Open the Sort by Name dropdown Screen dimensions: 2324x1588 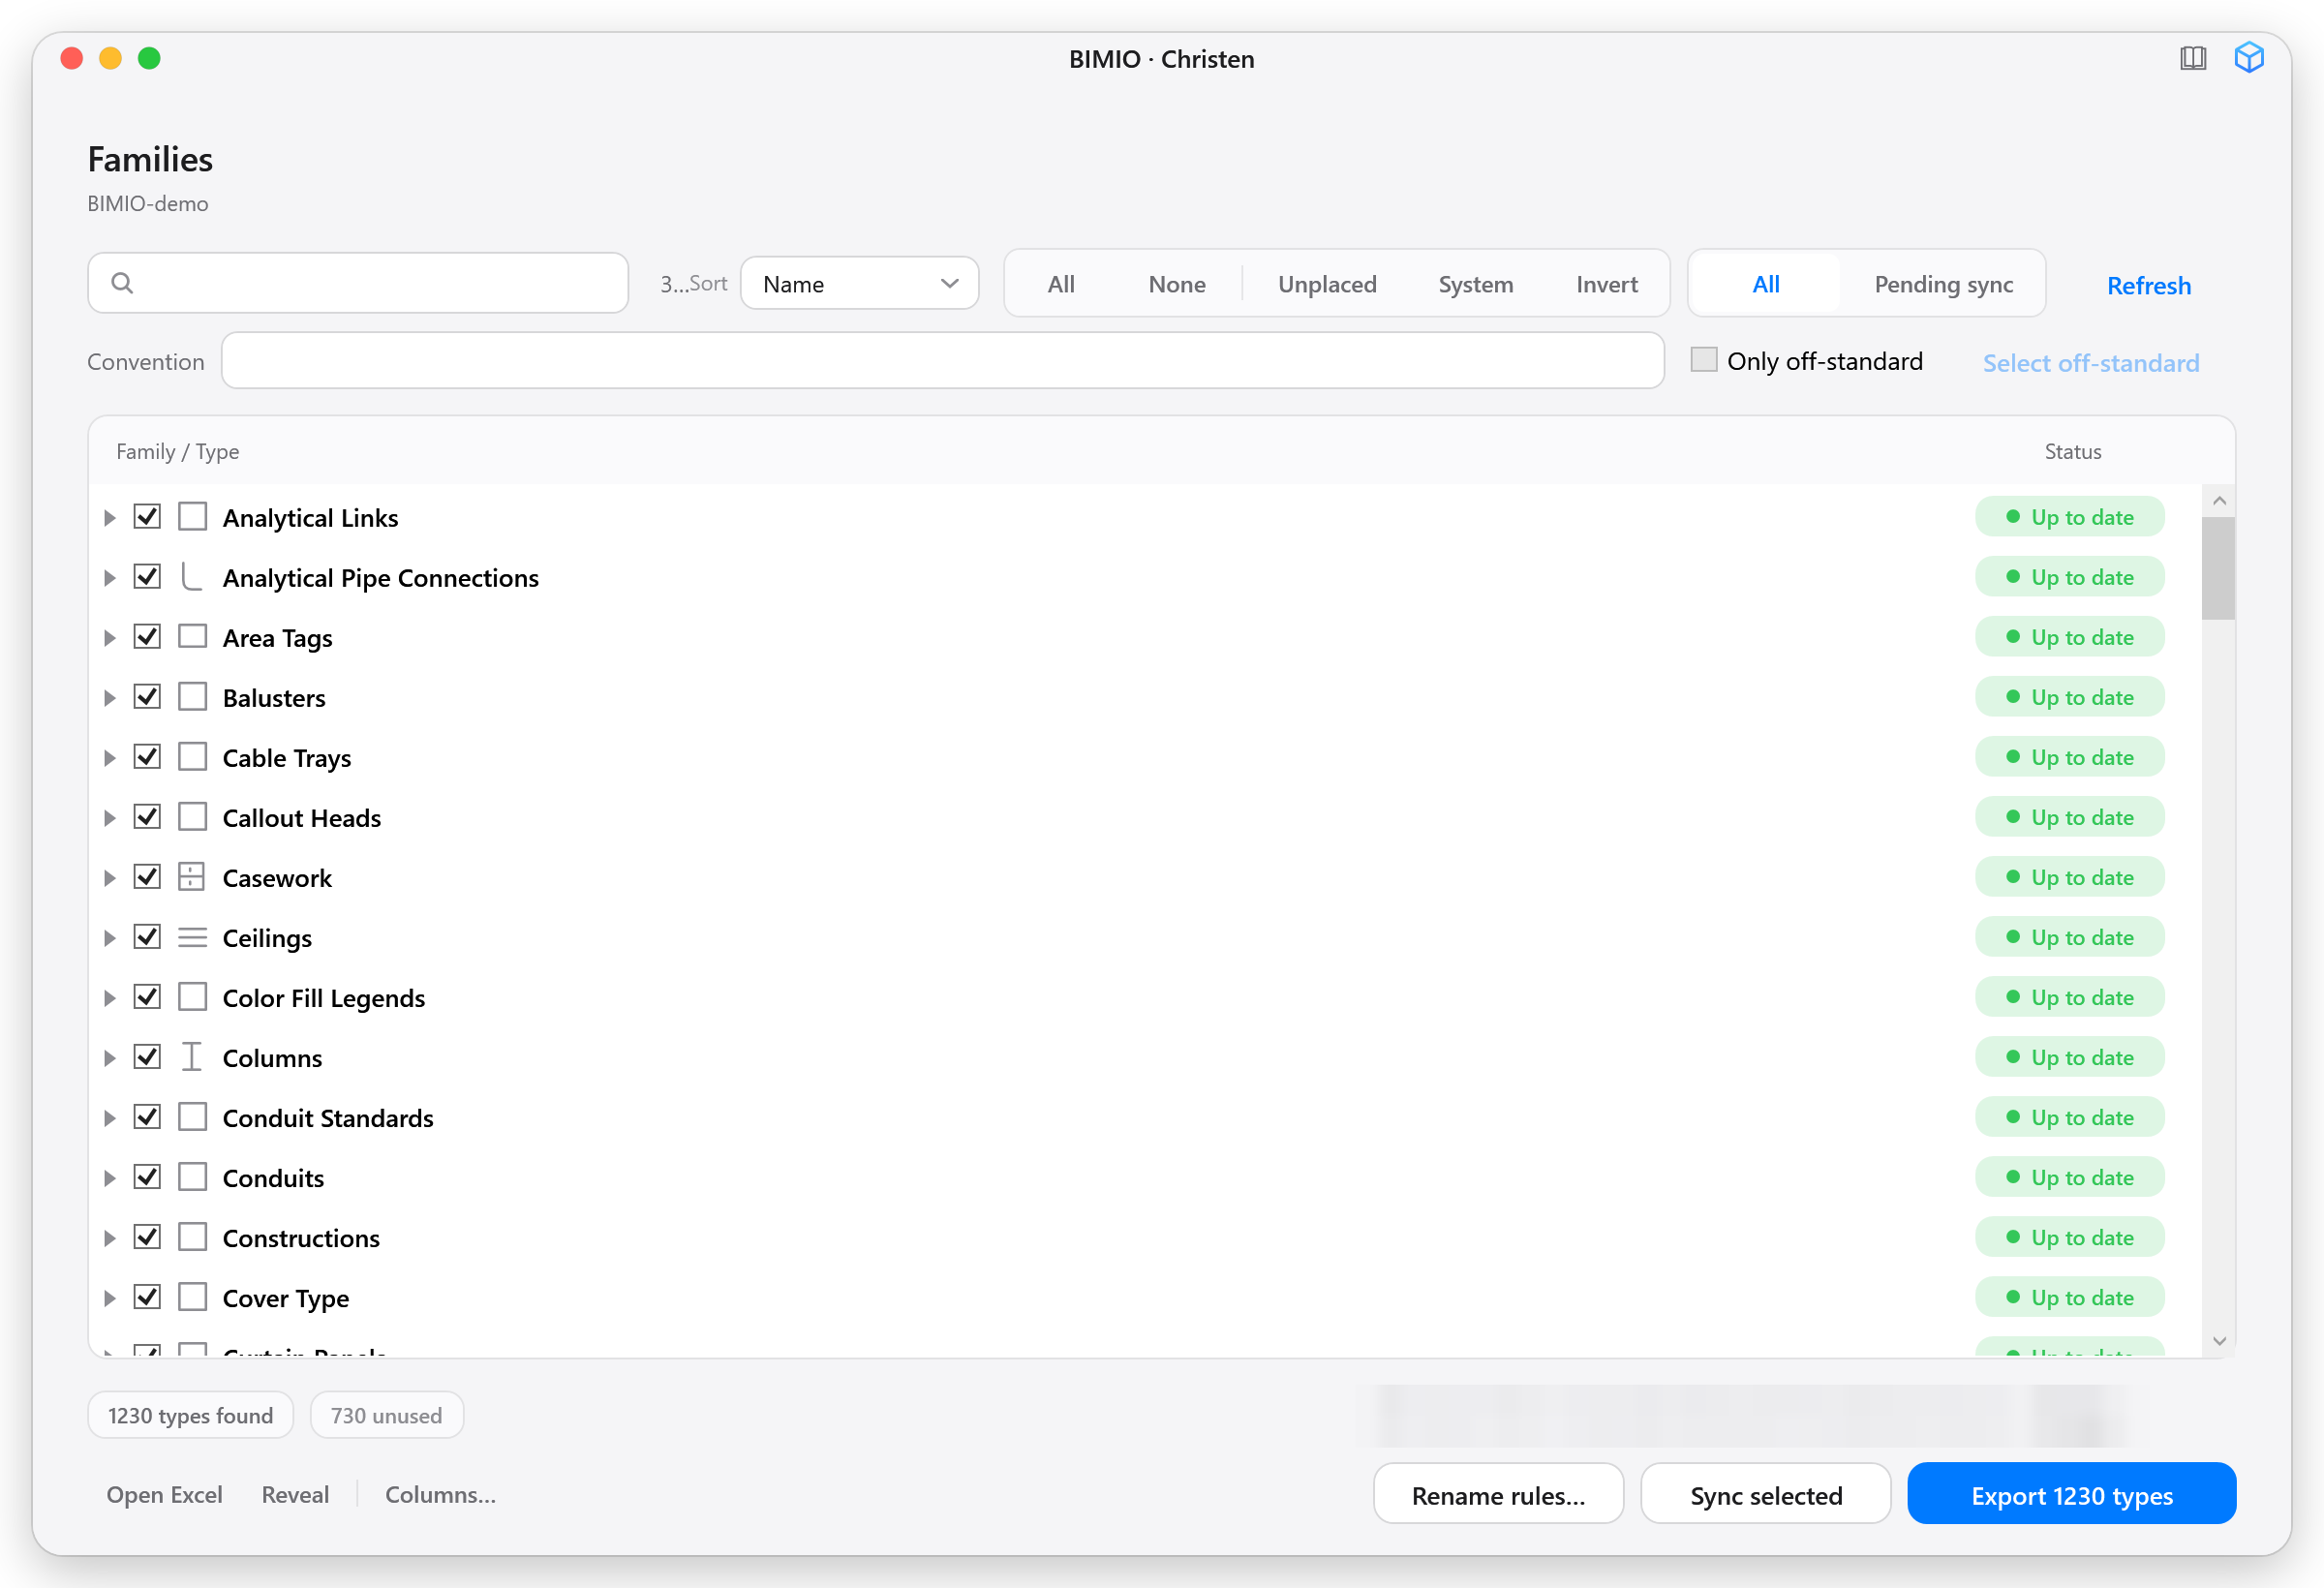859,284
